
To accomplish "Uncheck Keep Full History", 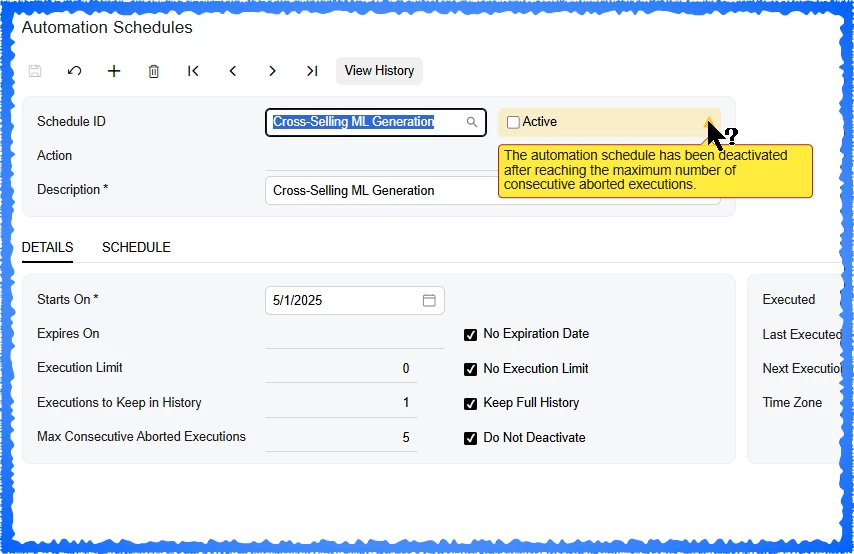I will [471, 403].
